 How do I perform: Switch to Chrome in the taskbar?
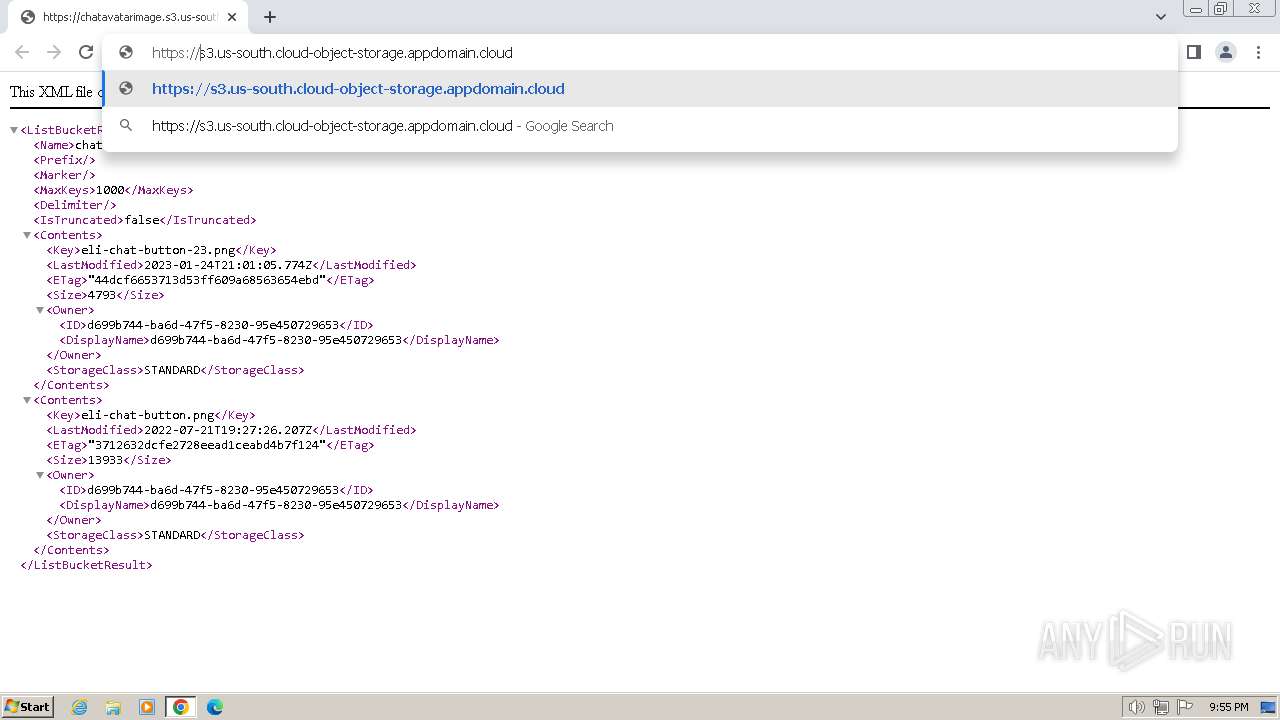click(181, 707)
